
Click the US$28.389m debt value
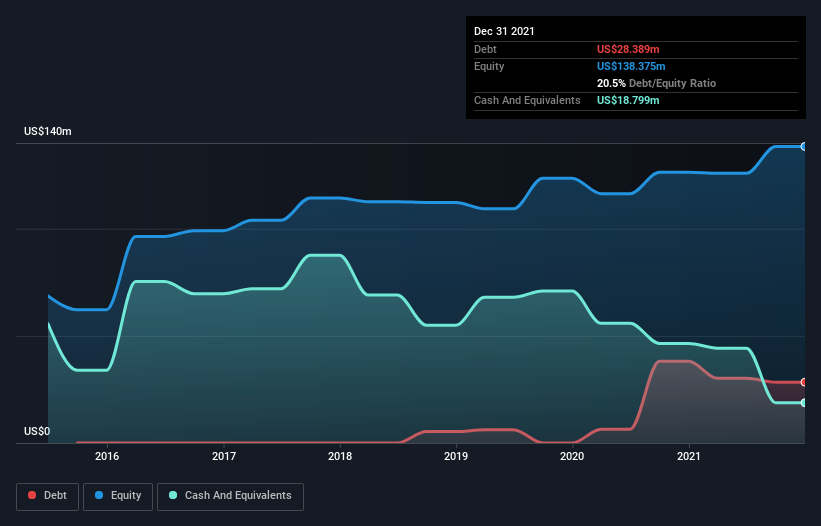pyautogui.click(x=628, y=49)
